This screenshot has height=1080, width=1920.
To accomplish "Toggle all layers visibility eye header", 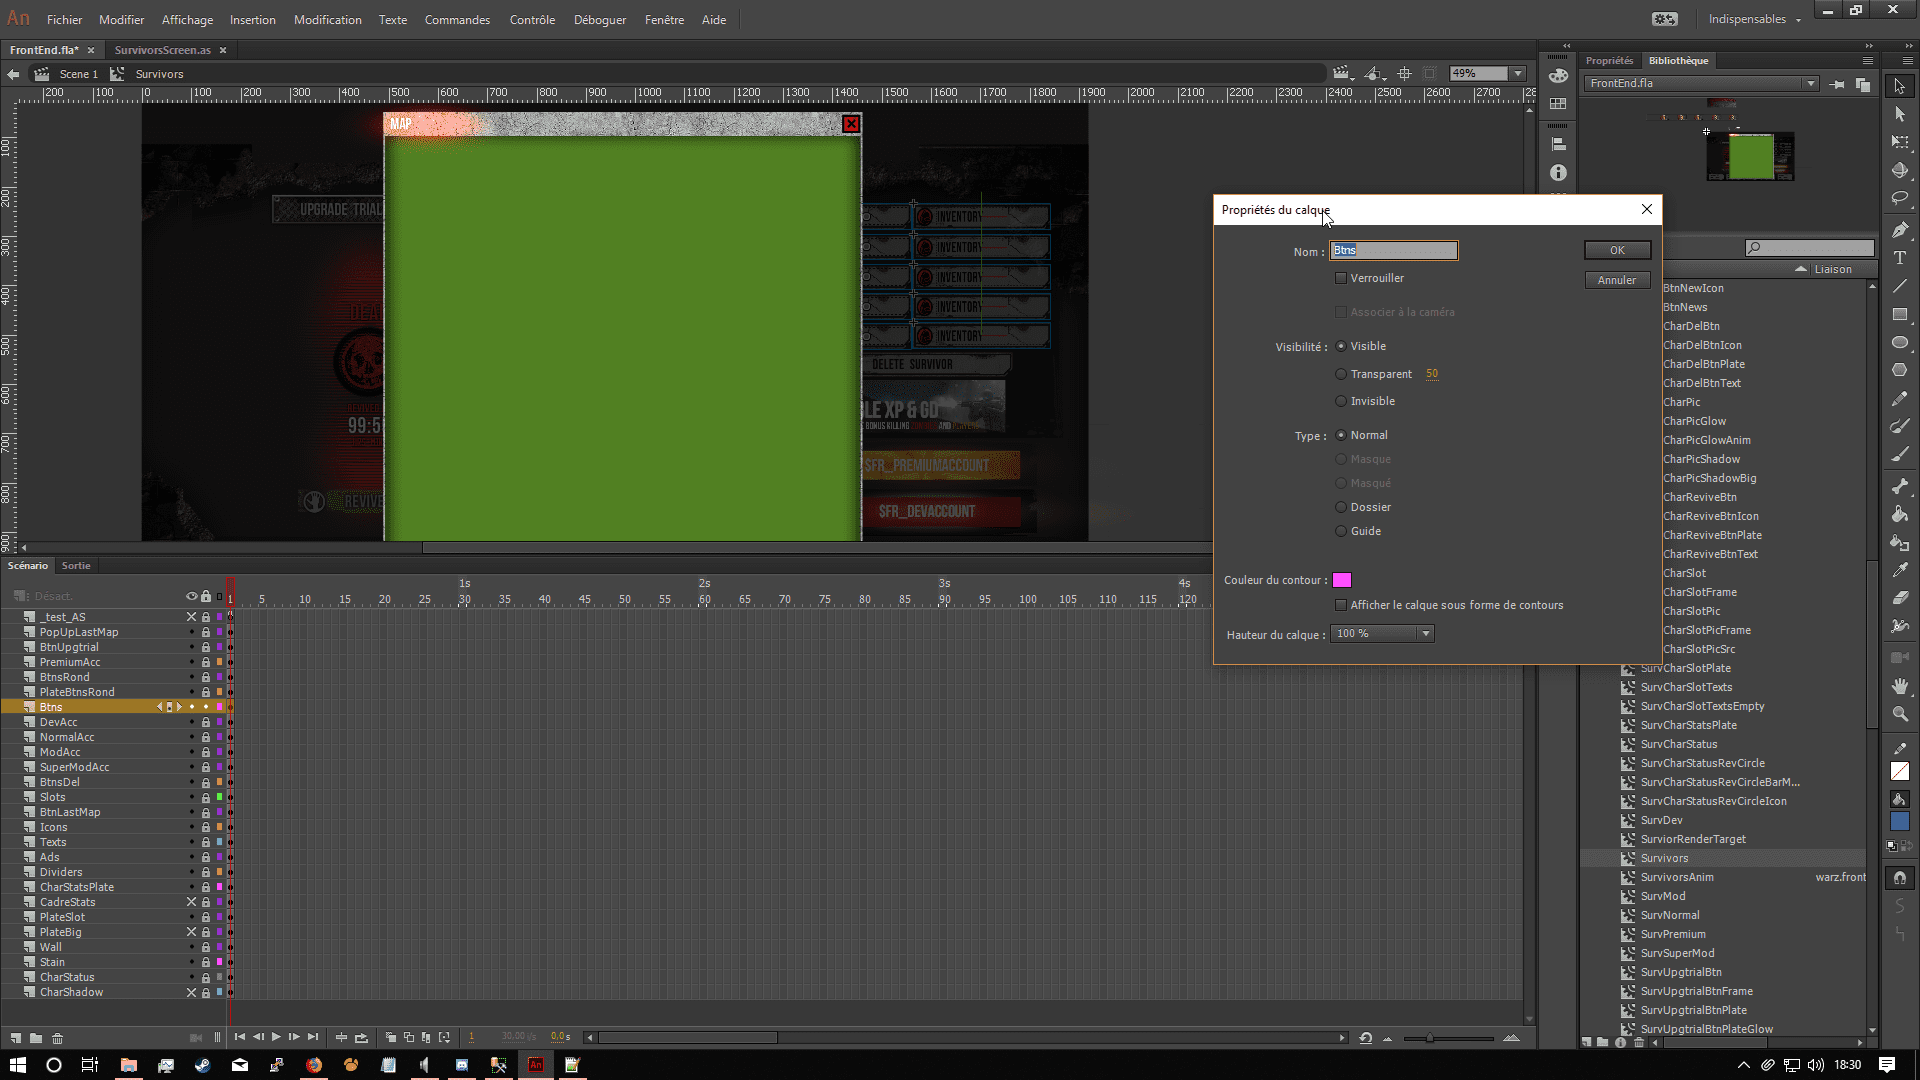I will (x=191, y=596).
